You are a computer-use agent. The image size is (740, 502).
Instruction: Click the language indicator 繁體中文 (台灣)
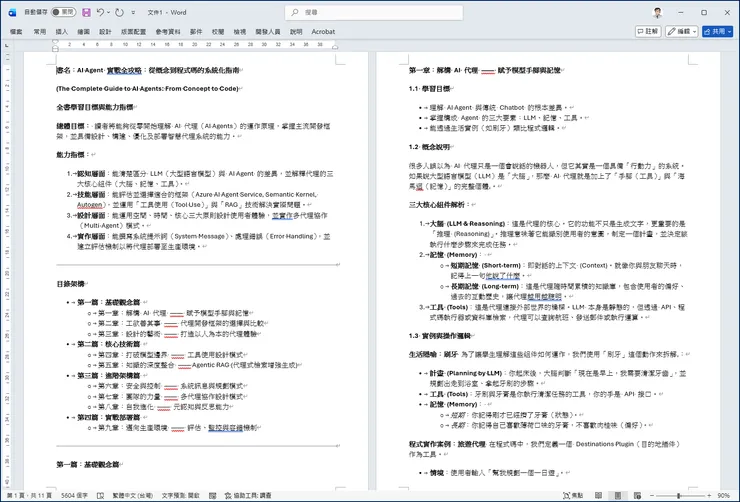pyautogui.click(x=133, y=495)
